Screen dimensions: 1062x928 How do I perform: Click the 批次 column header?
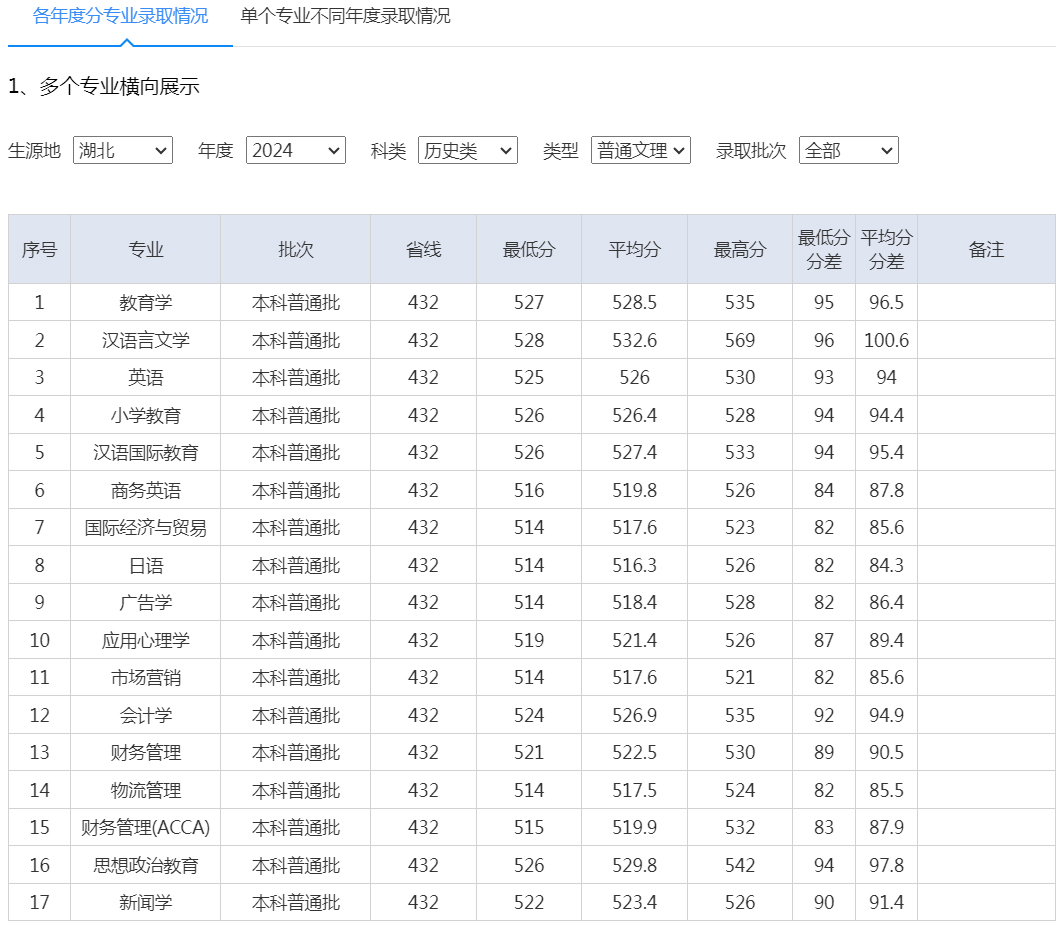point(295,249)
